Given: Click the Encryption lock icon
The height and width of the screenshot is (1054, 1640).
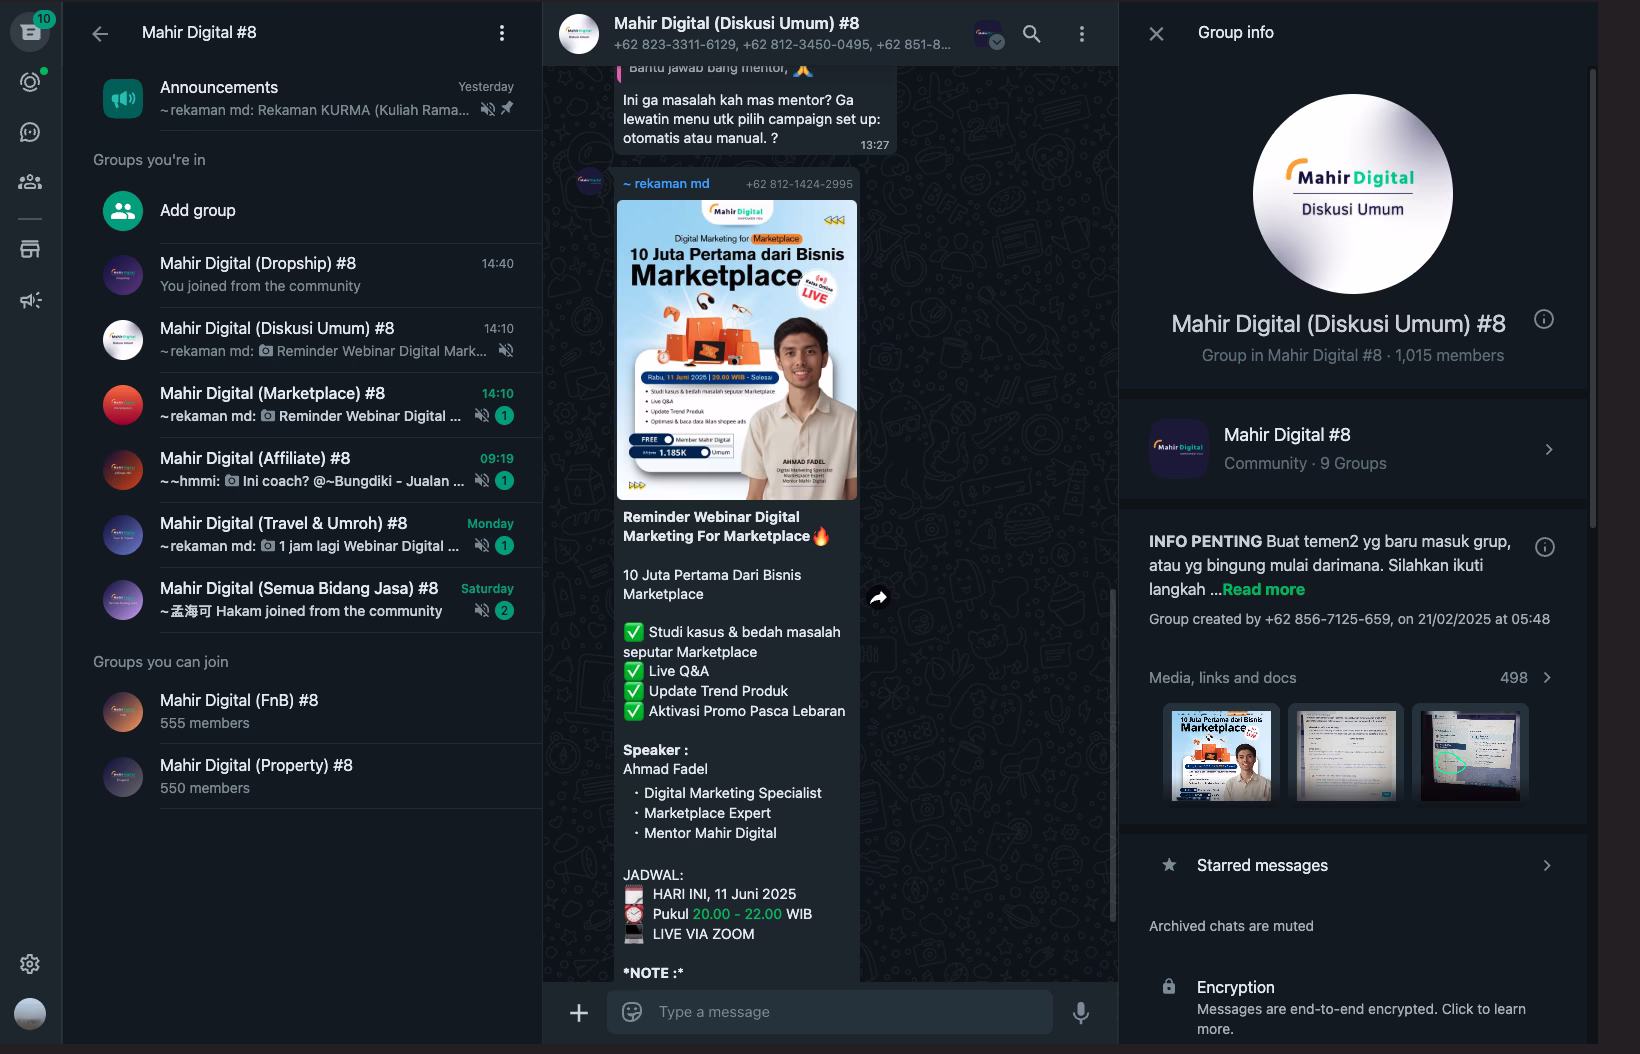Looking at the screenshot, I should coord(1169,987).
